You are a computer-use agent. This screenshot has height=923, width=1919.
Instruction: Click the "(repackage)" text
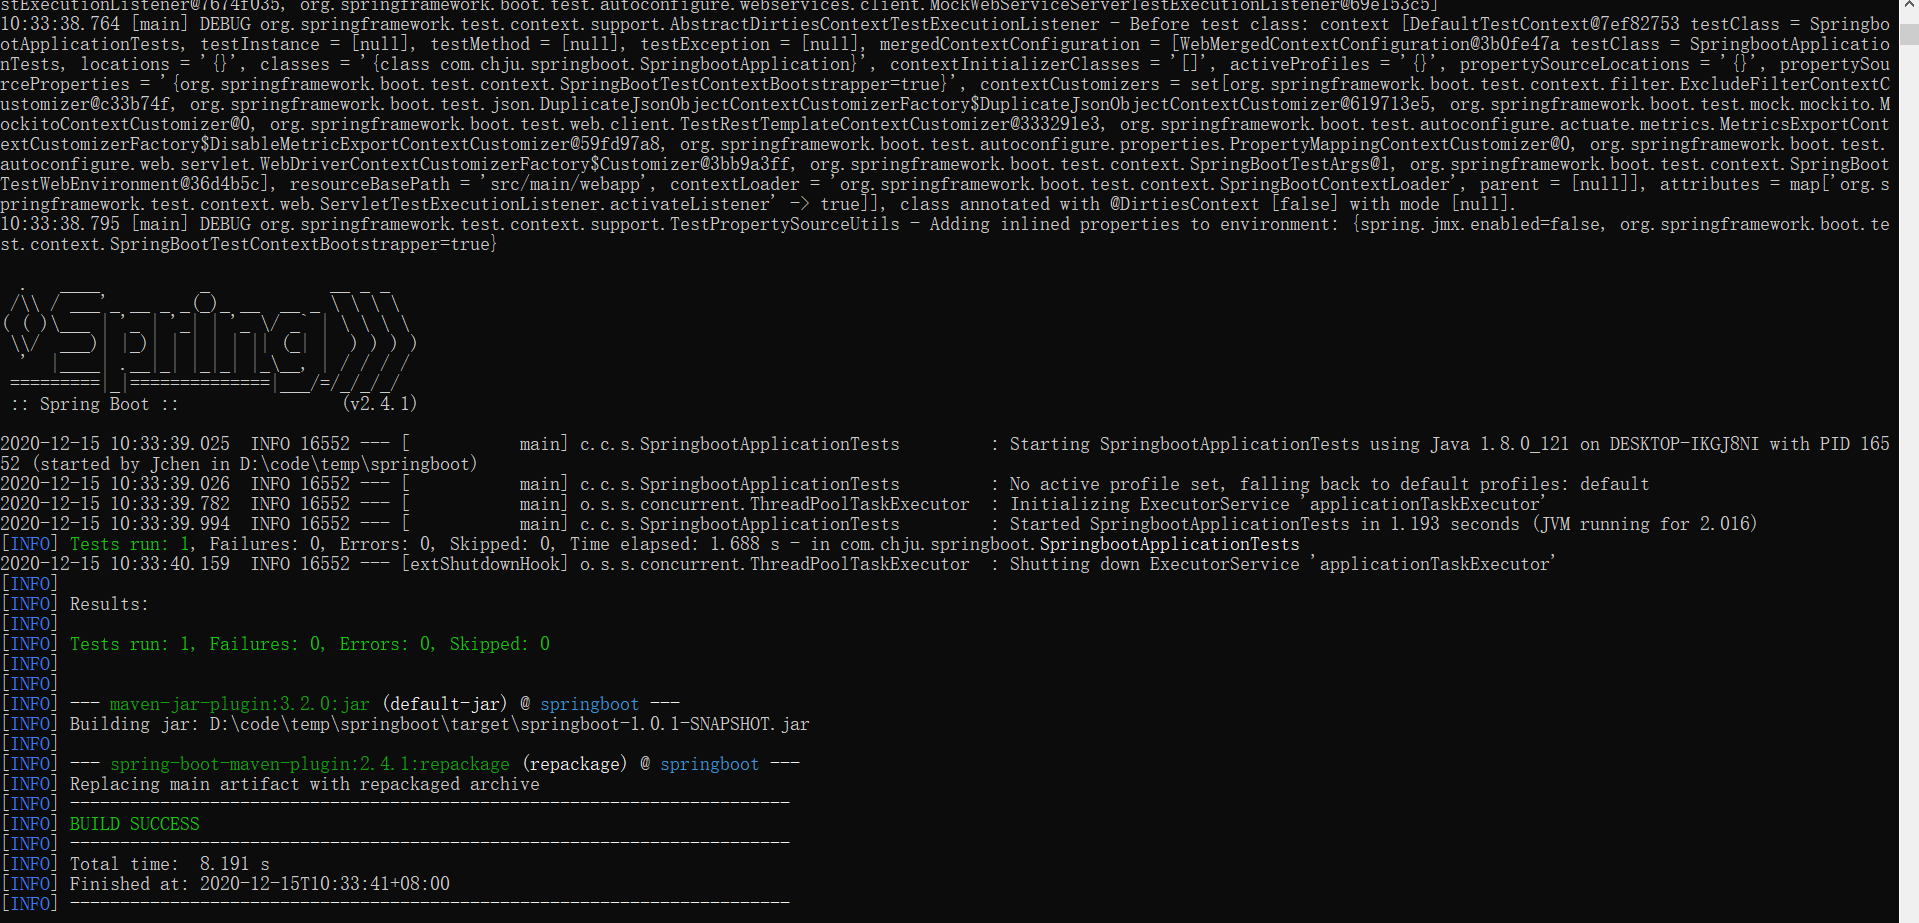point(575,764)
